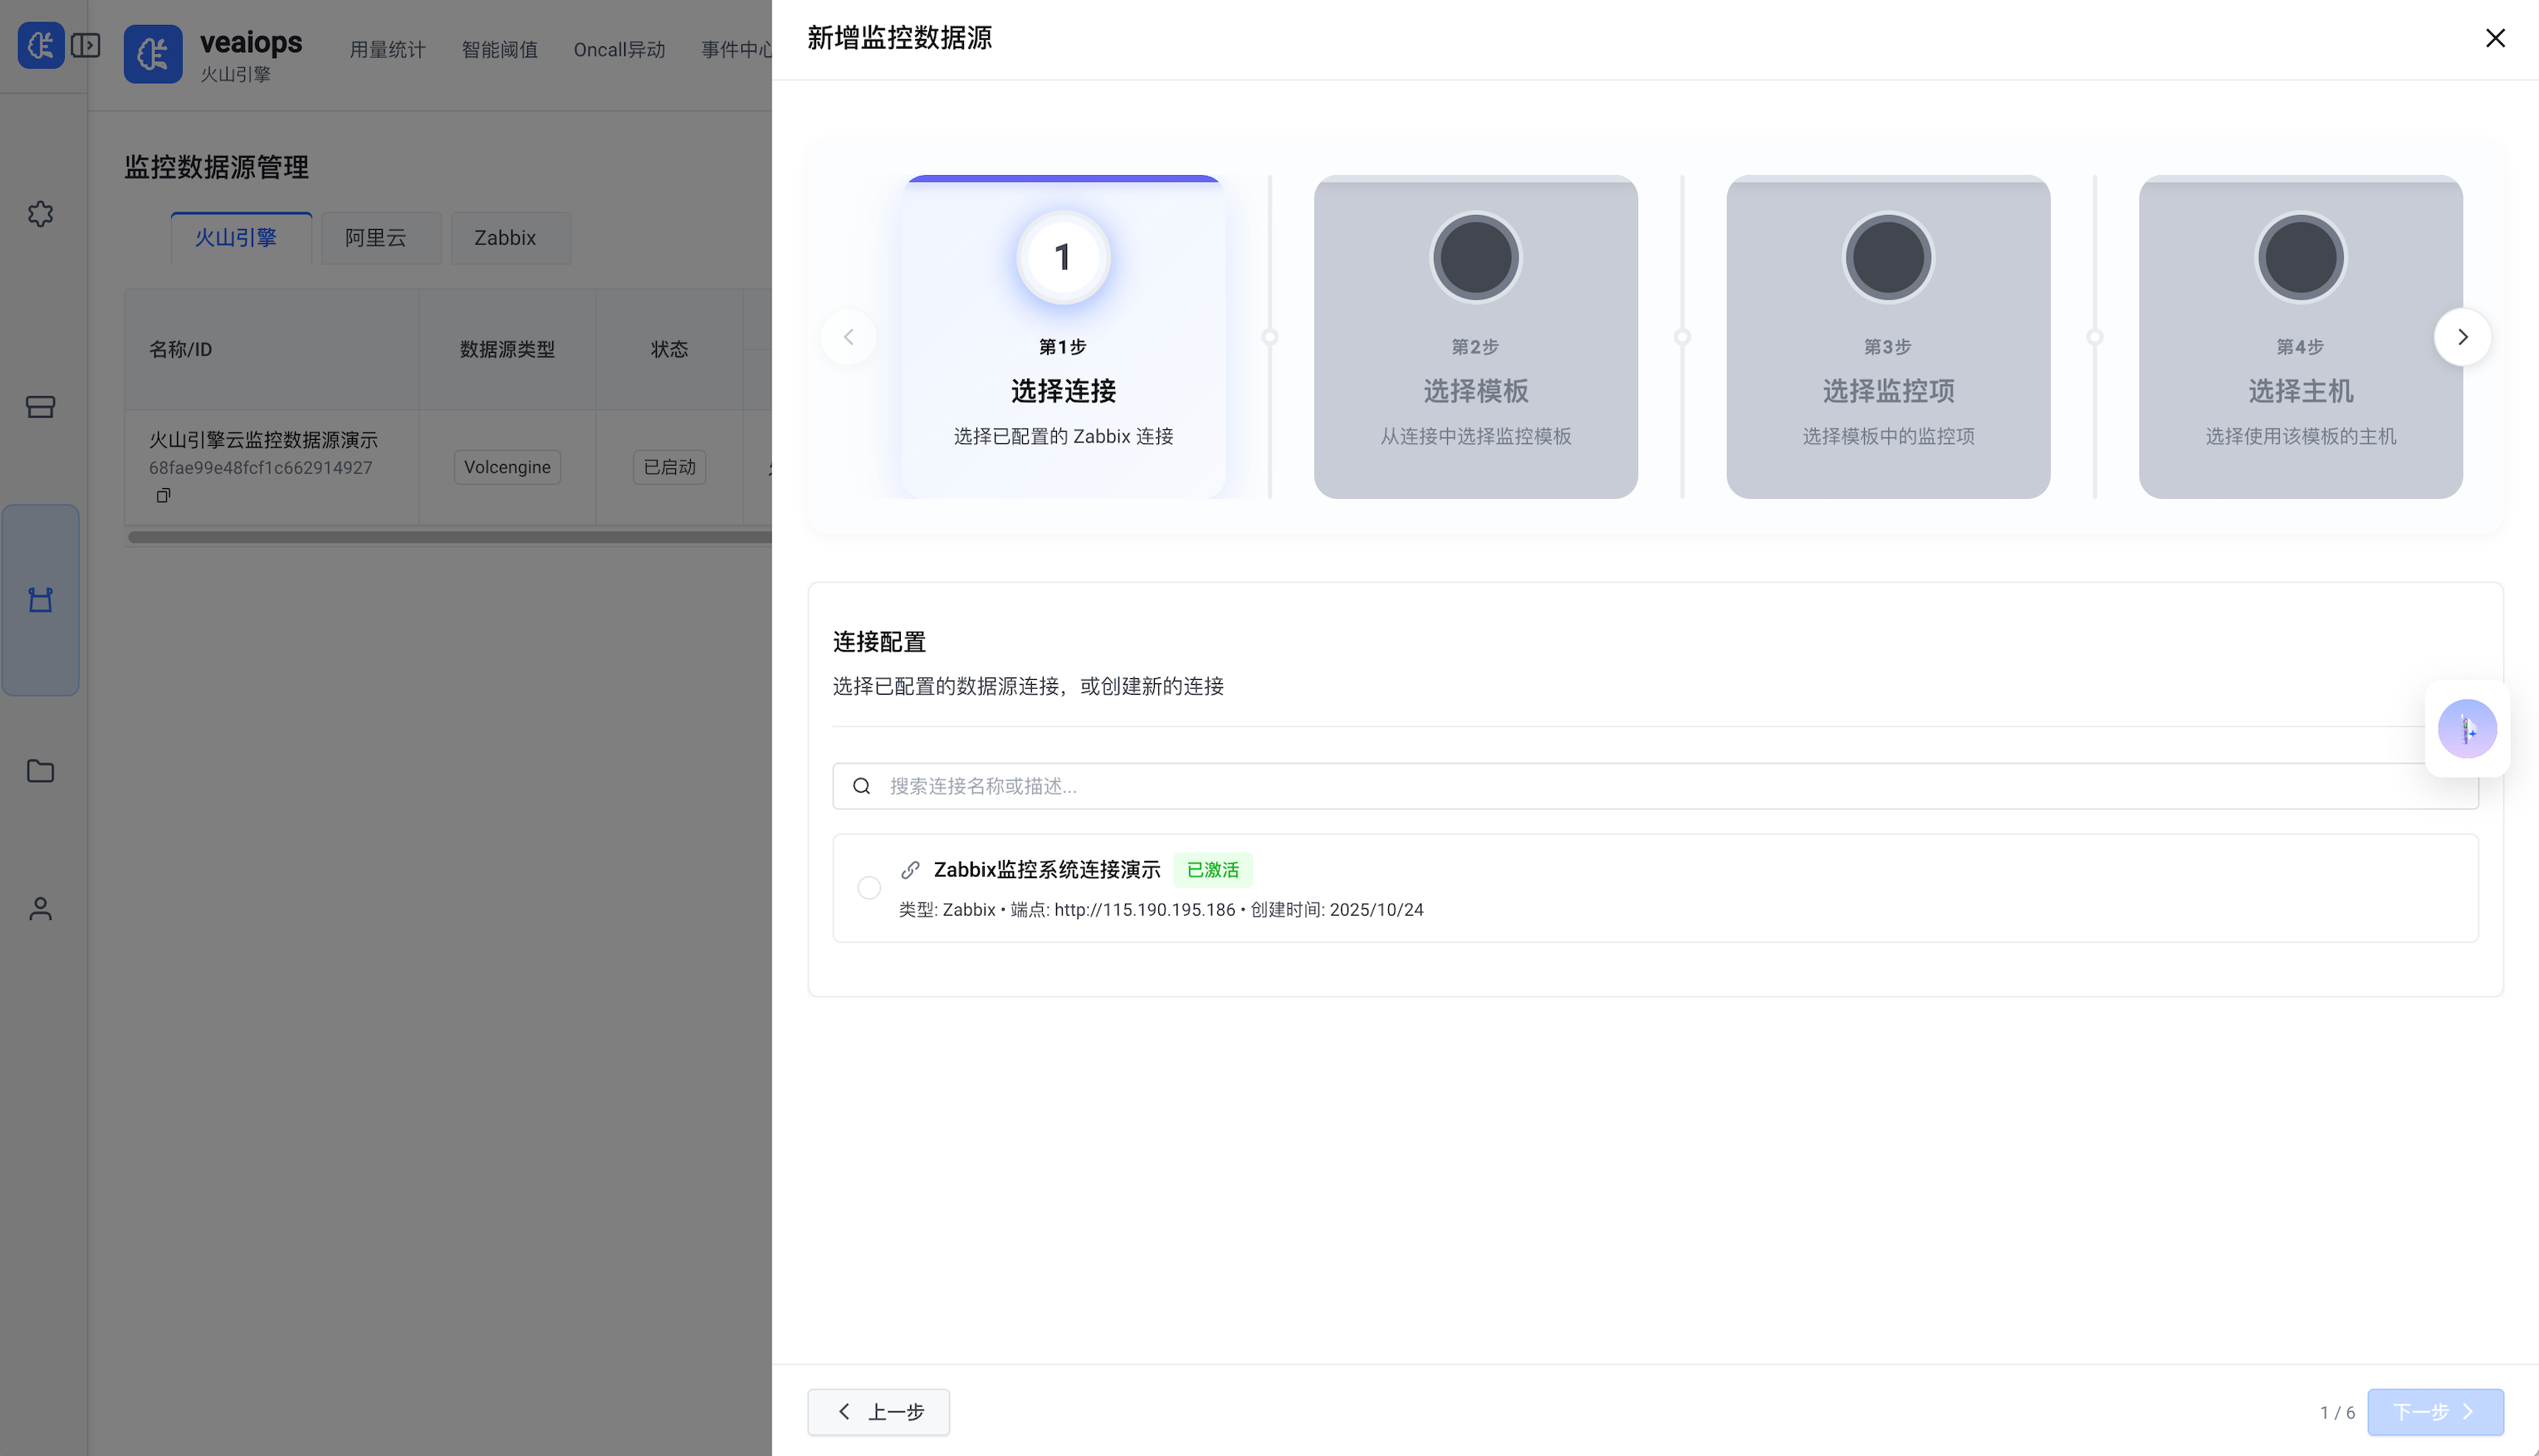Click the link icon beside Zabbix监控系统连接演示
The image size is (2539, 1456).
click(909, 869)
